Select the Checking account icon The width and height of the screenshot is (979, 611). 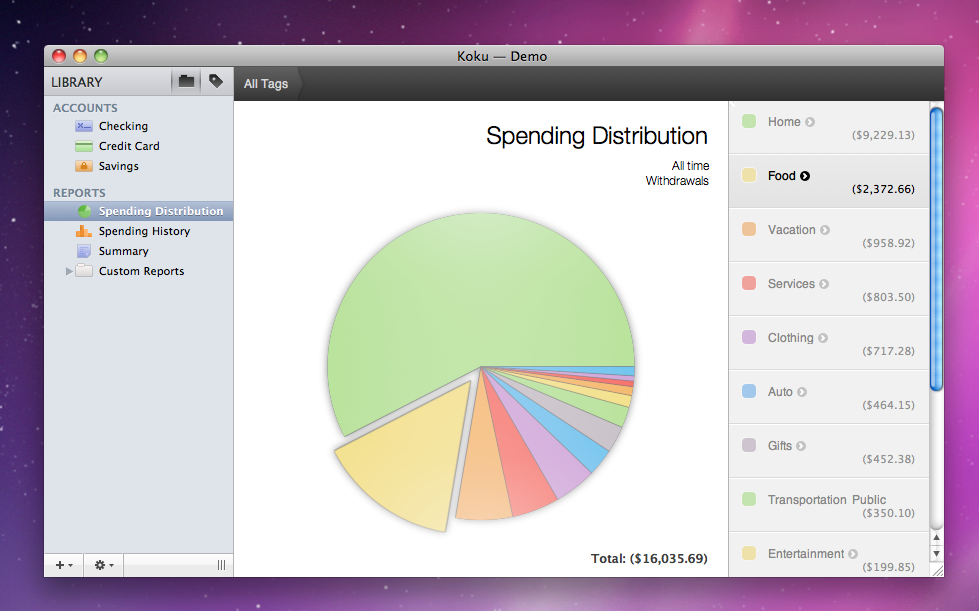pos(84,126)
